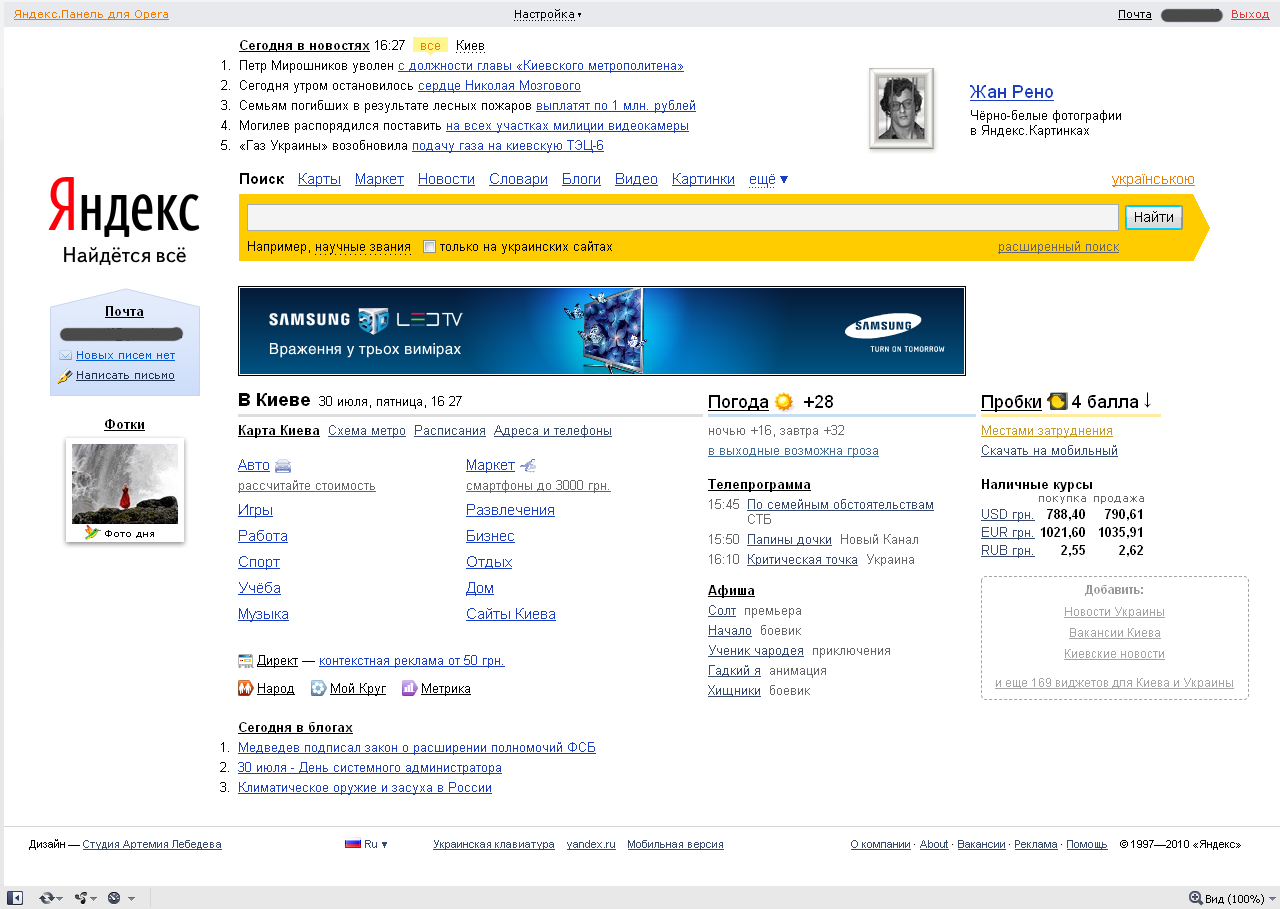Click the Opera Unite icon in status bar
The width and height of the screenshot is (1280, 909).
tap(81, 898)
